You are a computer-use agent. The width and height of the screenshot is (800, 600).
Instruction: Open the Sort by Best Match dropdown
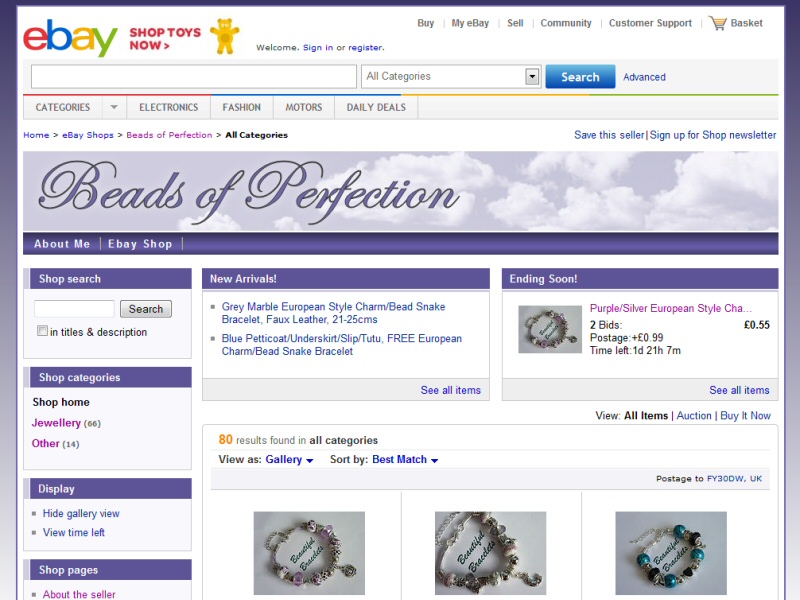pos(405,460)
